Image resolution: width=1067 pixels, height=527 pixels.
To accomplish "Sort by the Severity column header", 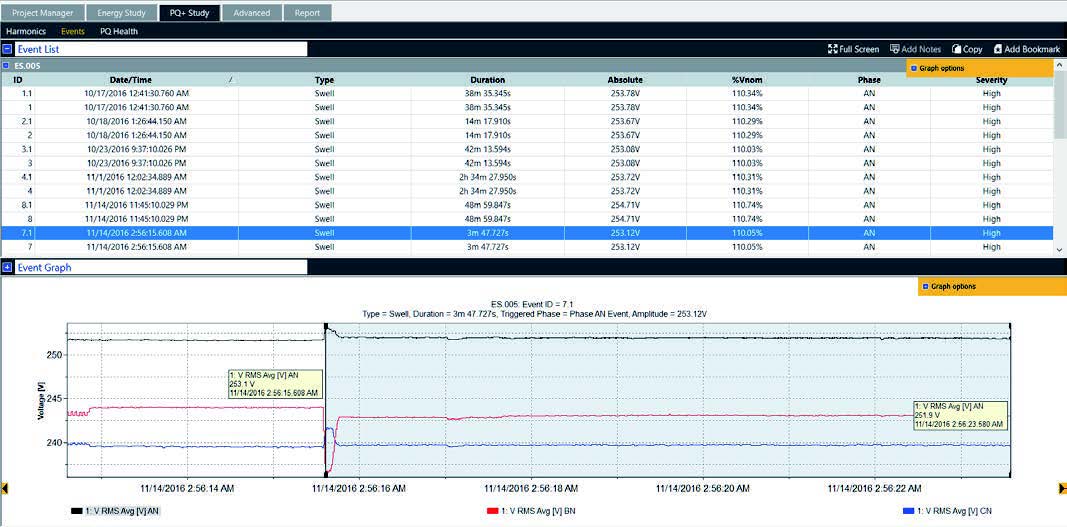I will click(991, 80).
